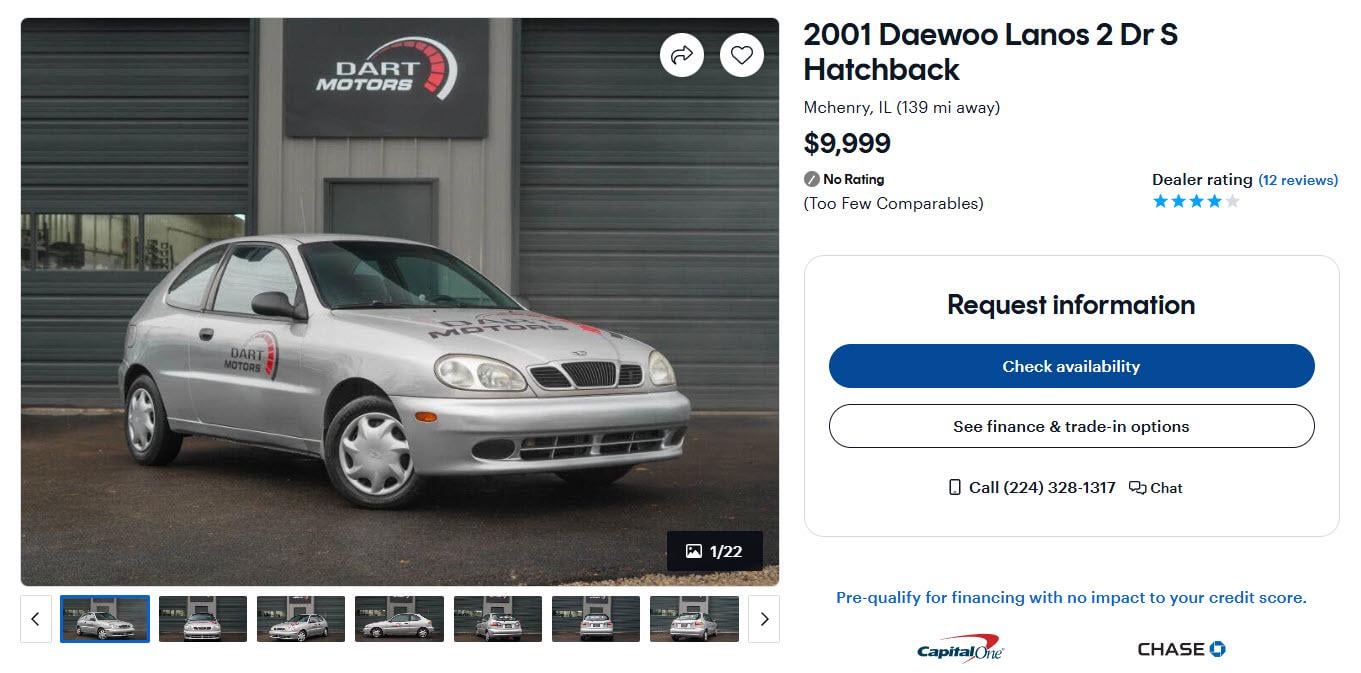Click the phone icon beside Call
The width and height of the screenshot is (1361, 673).
[954, 488]
